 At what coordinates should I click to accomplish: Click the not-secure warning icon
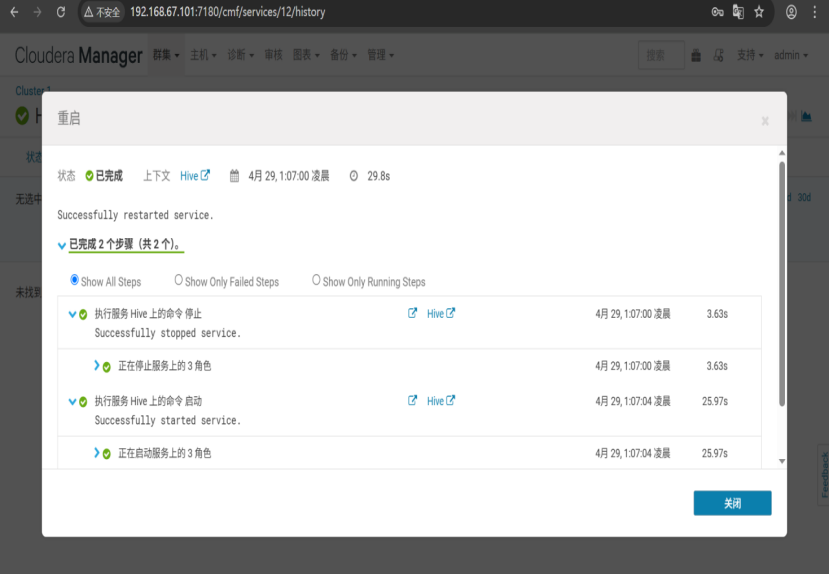coord(89,12)
